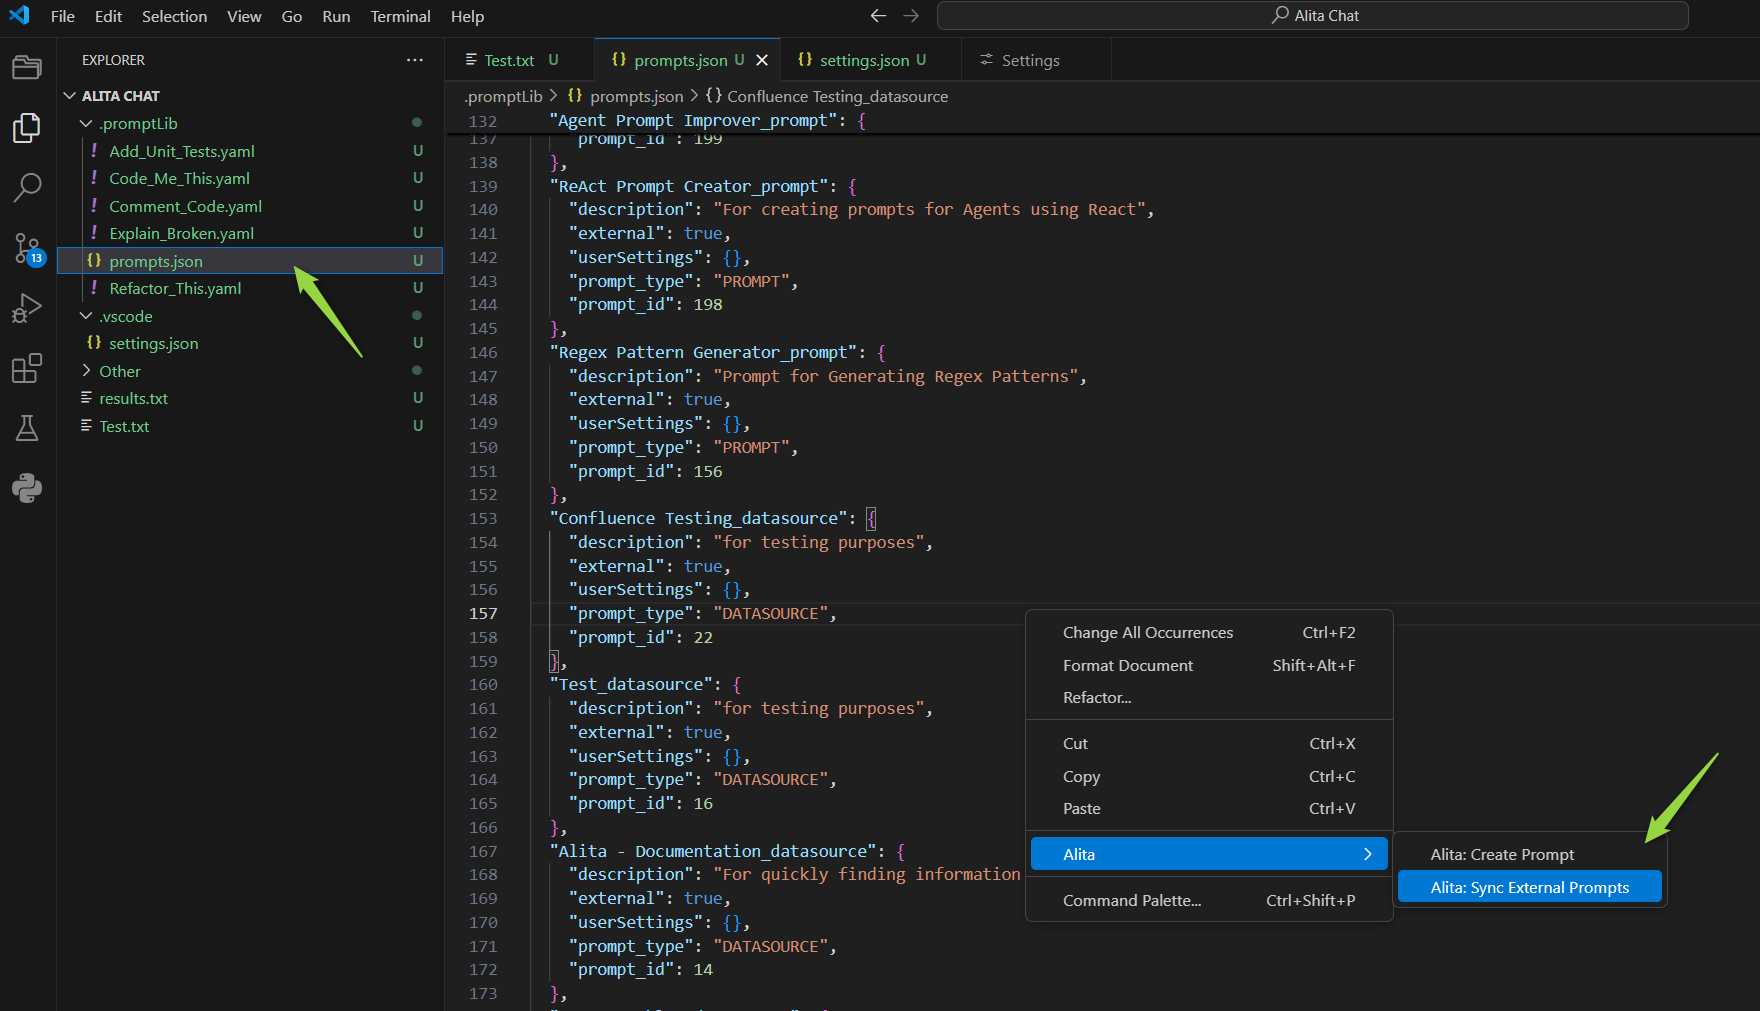Open results.txt file
This screenshot has height=1011, width=1760.
(250, 398)
